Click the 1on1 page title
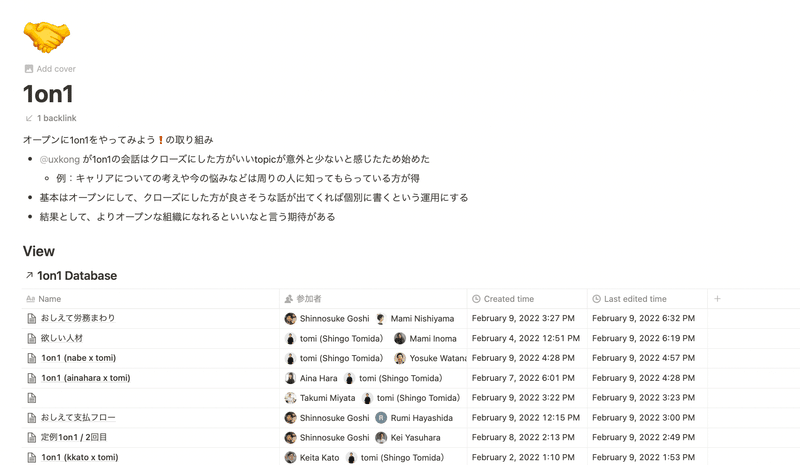800x465 pixels. click(x=48, y=94)
